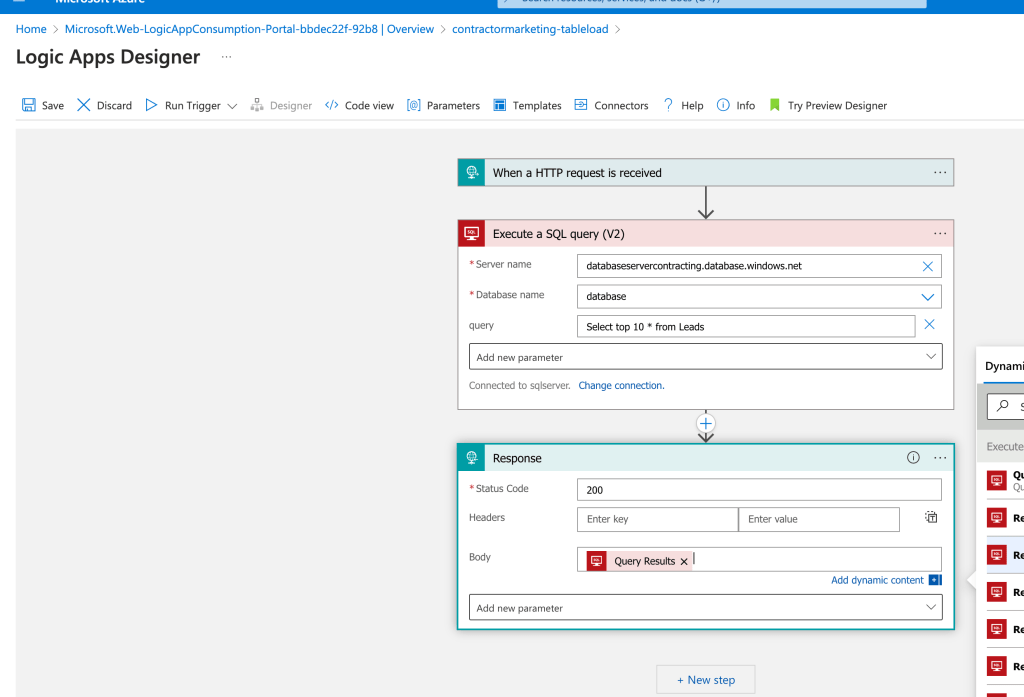Expand the Database name dropdown
Viewport: 1024px width, 697px height.
coord(927,297)
